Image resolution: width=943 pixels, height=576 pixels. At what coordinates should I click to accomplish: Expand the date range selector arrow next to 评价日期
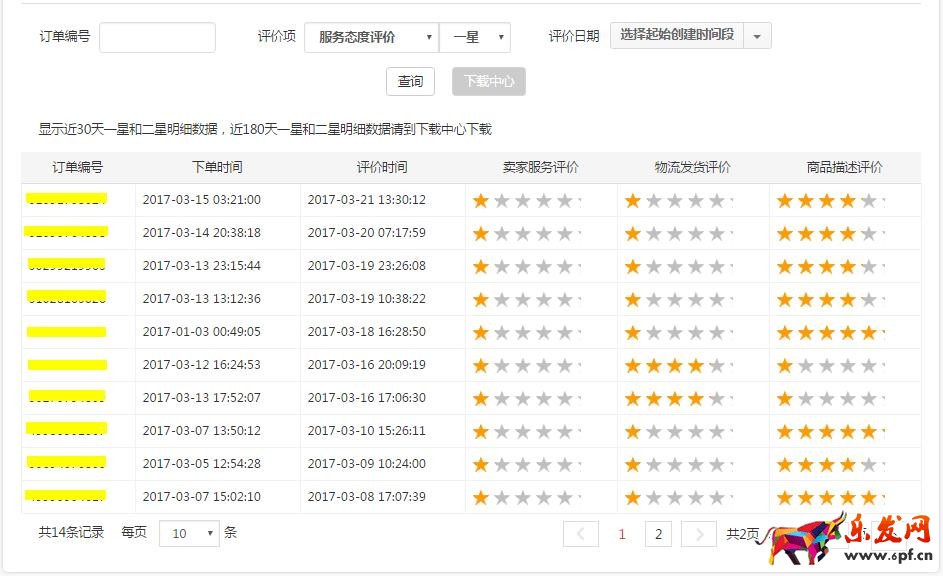click(x=757, y=36)
